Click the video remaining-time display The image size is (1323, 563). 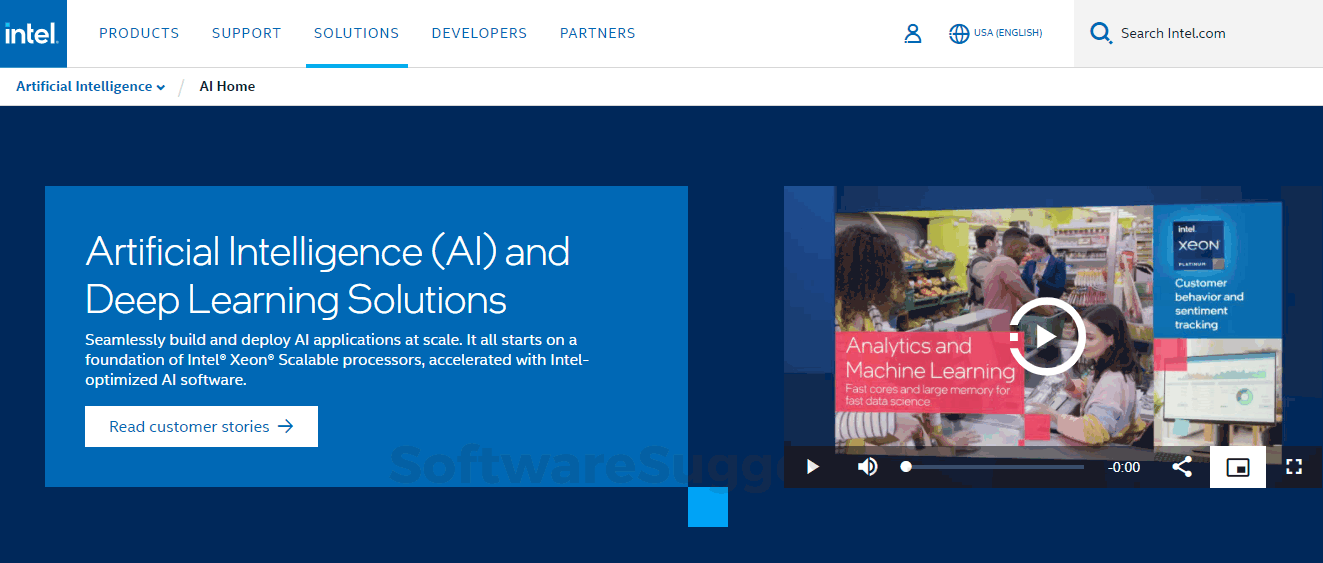pos(1124,467)
